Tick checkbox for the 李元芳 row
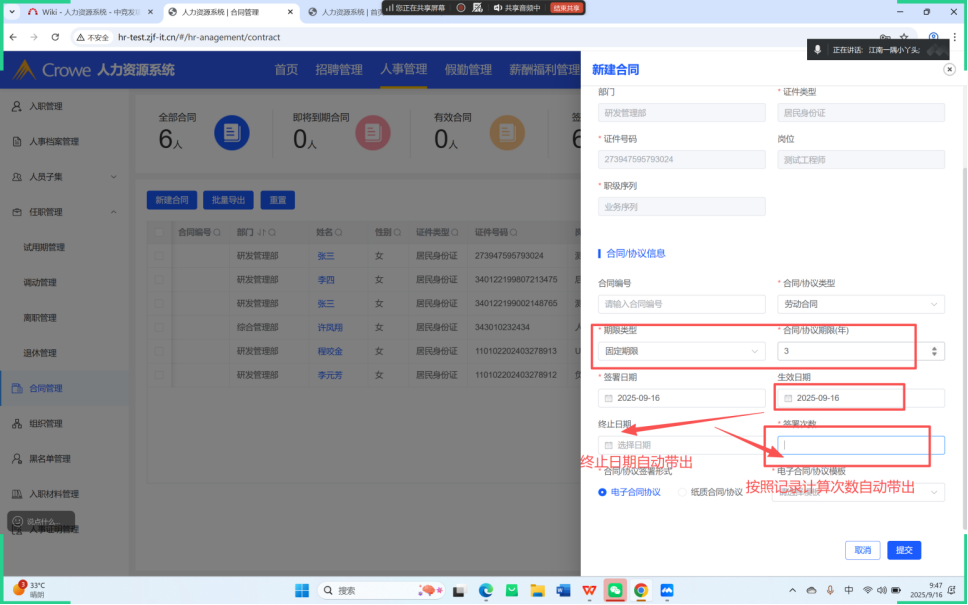Viewport: 968px width, 605px height. 159,375
